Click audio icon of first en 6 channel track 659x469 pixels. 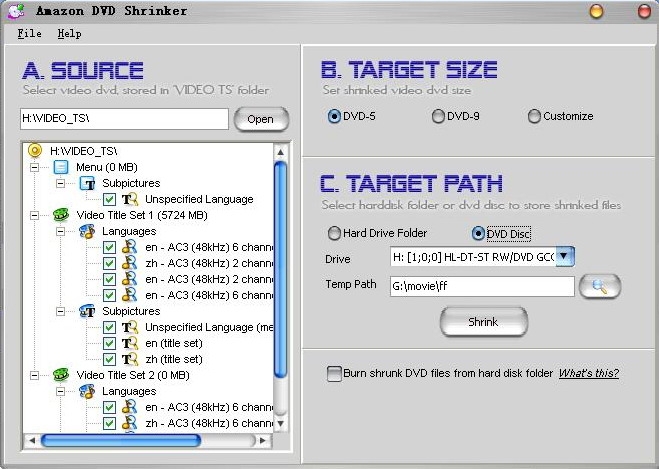click(129, 247)
